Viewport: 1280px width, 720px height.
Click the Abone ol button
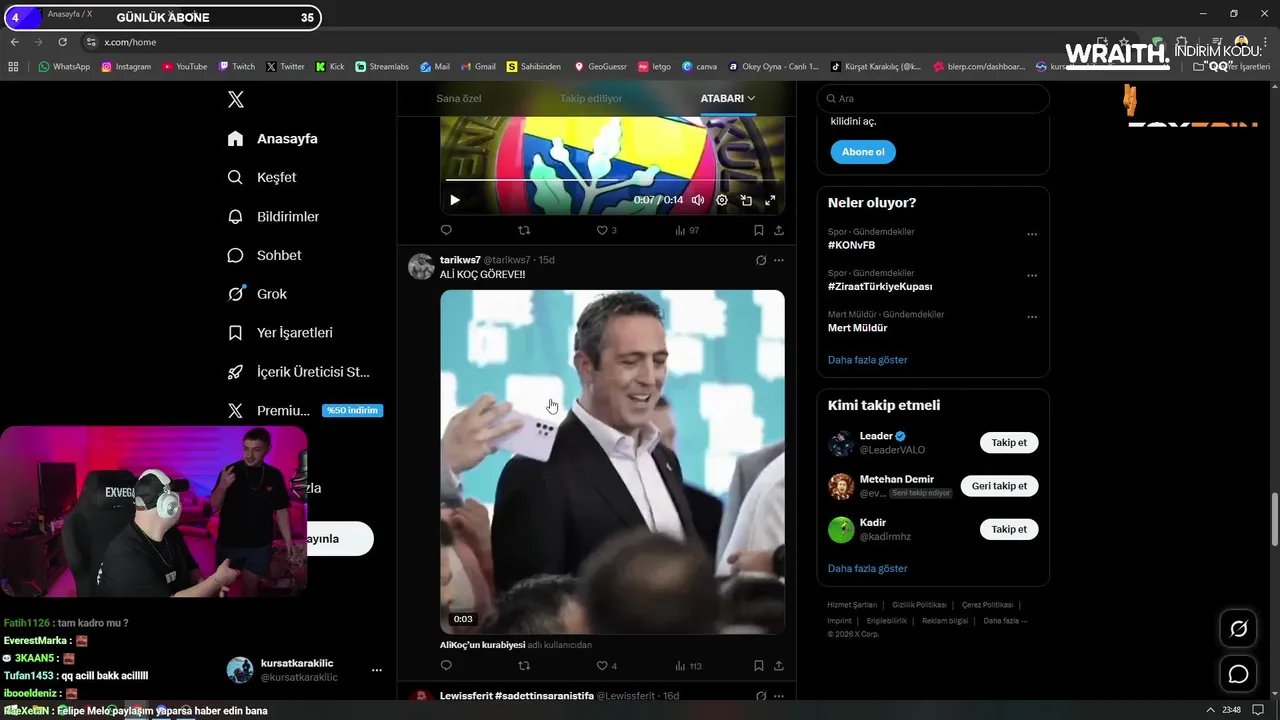[x=863, y=152]
